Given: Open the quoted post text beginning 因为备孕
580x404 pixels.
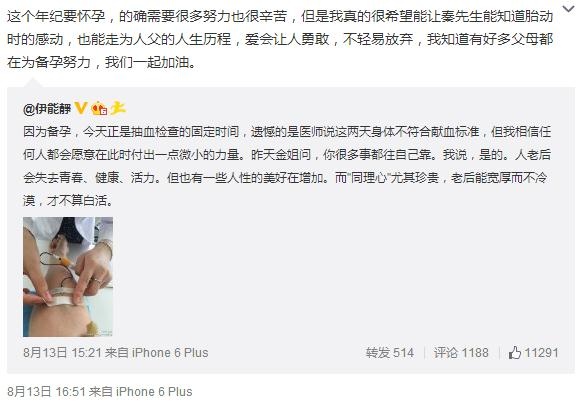Looking at the screenshot, I should tap(287, 166).
